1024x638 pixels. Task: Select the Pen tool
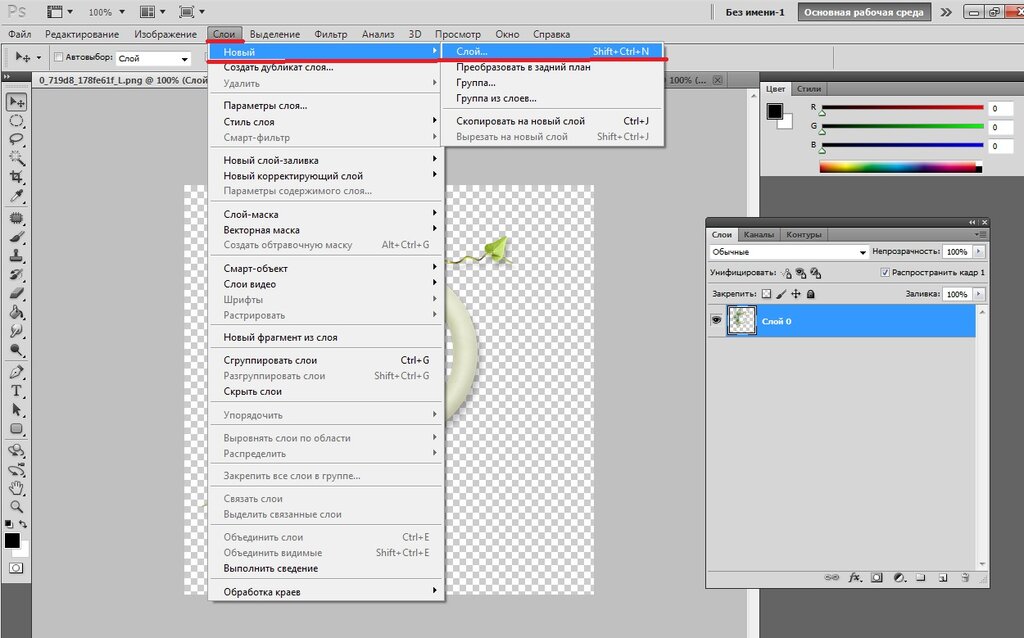click(16, 372)
